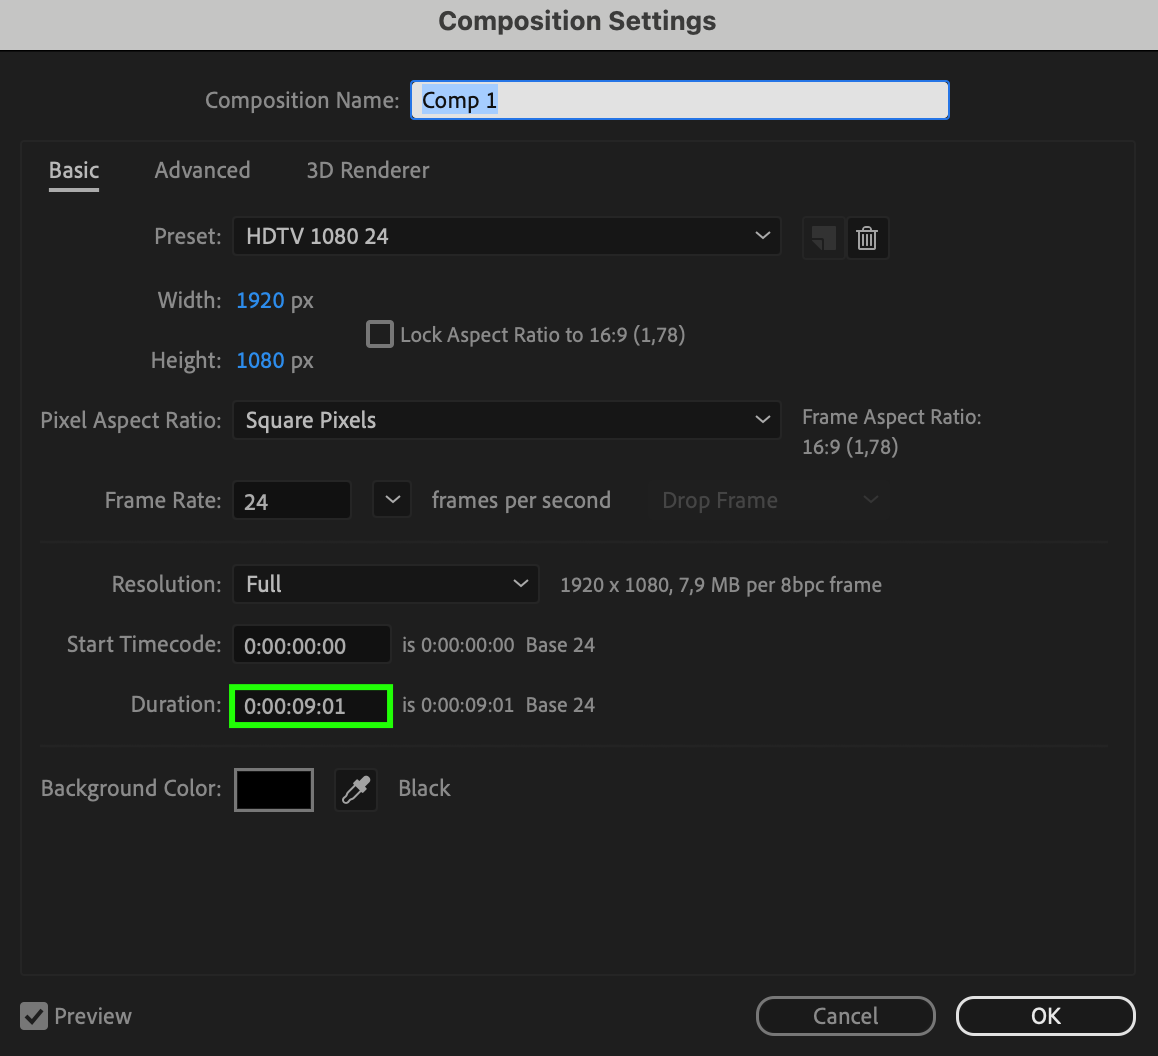Click the Cancel button
1158x1056 pixels.
pyautogui.click(x=845, y=1016)
